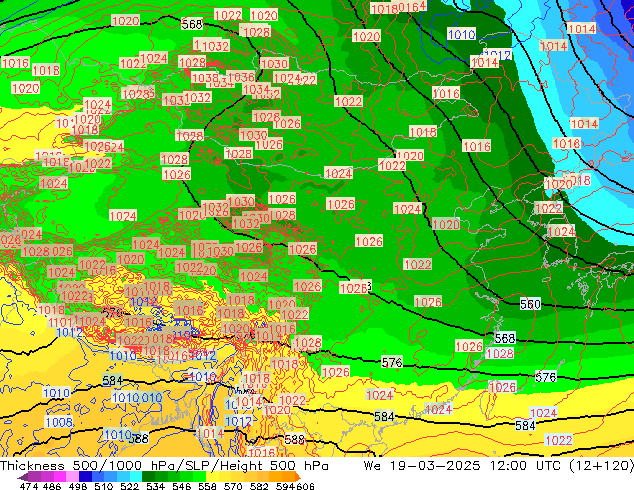This screenshot has width=634, height=490.
Task: Select the 1038 pressure label
Action: [204, 77]
